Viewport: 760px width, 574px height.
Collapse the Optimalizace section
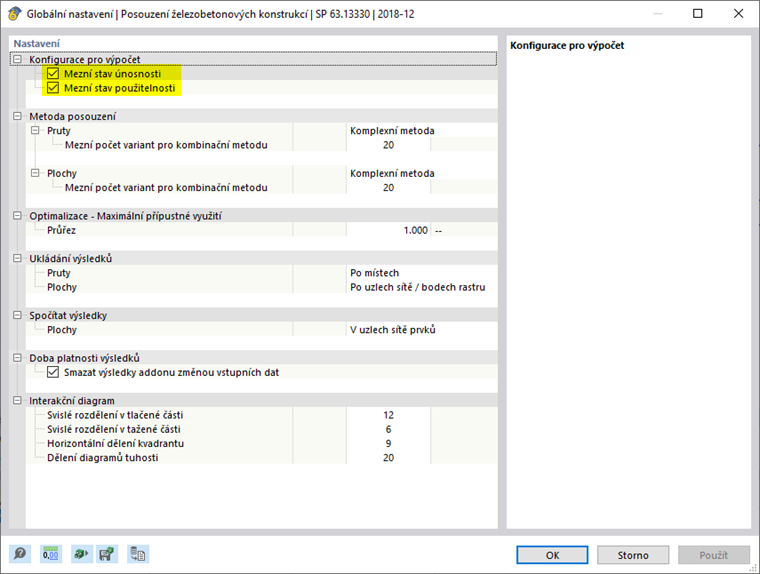point(17,216)
